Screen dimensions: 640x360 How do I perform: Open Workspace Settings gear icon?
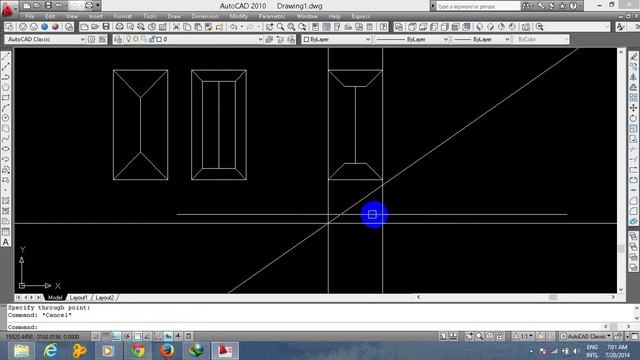pos(91,40)
